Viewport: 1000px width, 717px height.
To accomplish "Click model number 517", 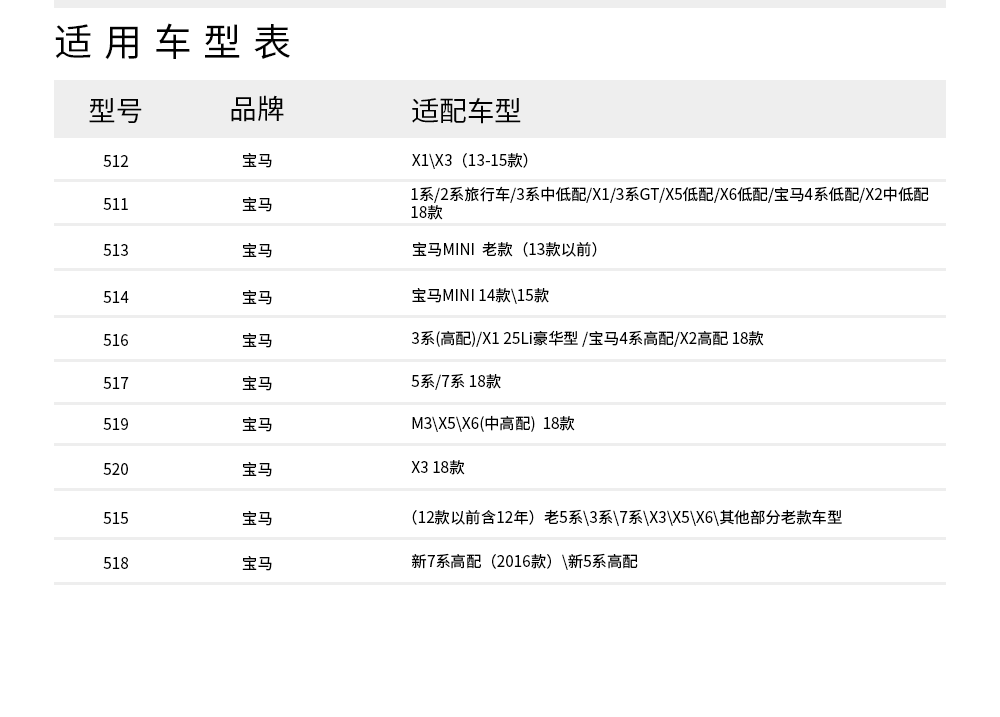I will click(x=116, y=383).
